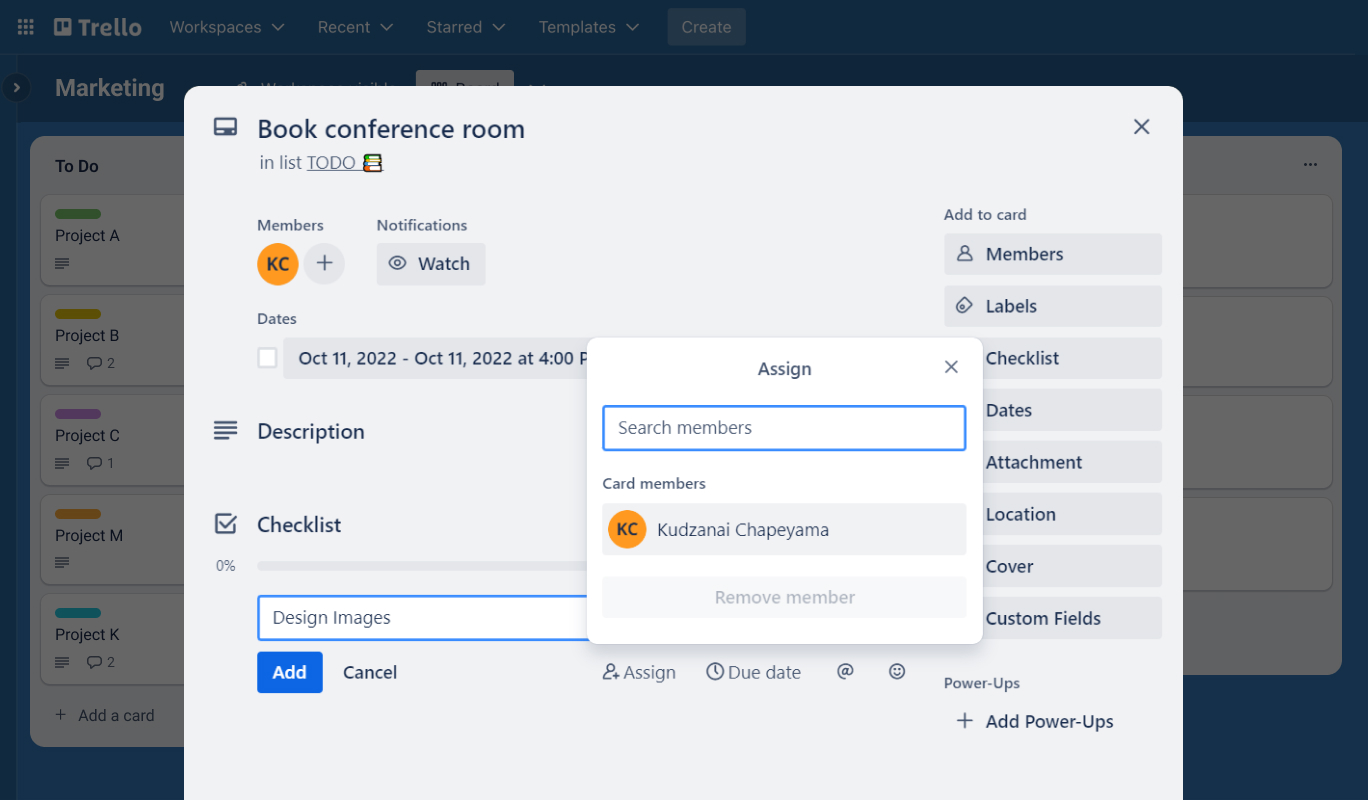The height and width of the screenshot is (800, 1368).
Task: Expand the Starred dropdown
Action: click(x=465, y=27)
